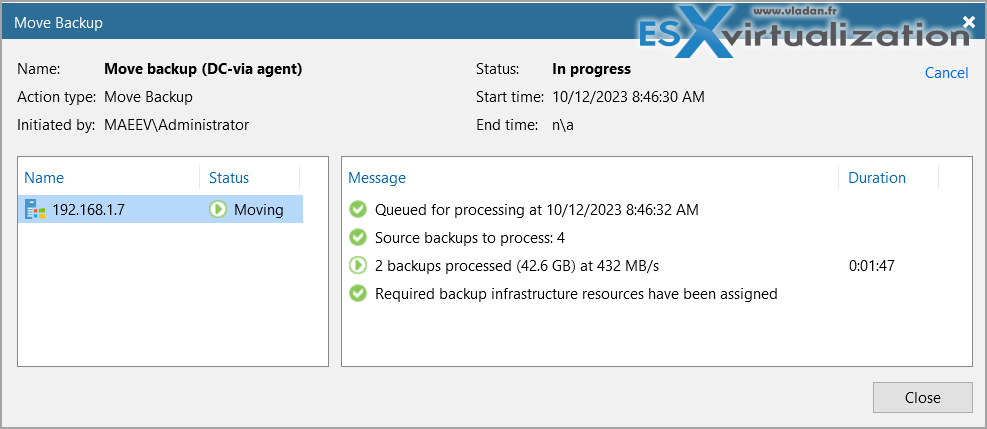Click the Windows server icon next to 192.168.1.7
The height and width of the screenshot is (429, 987).
35,209
